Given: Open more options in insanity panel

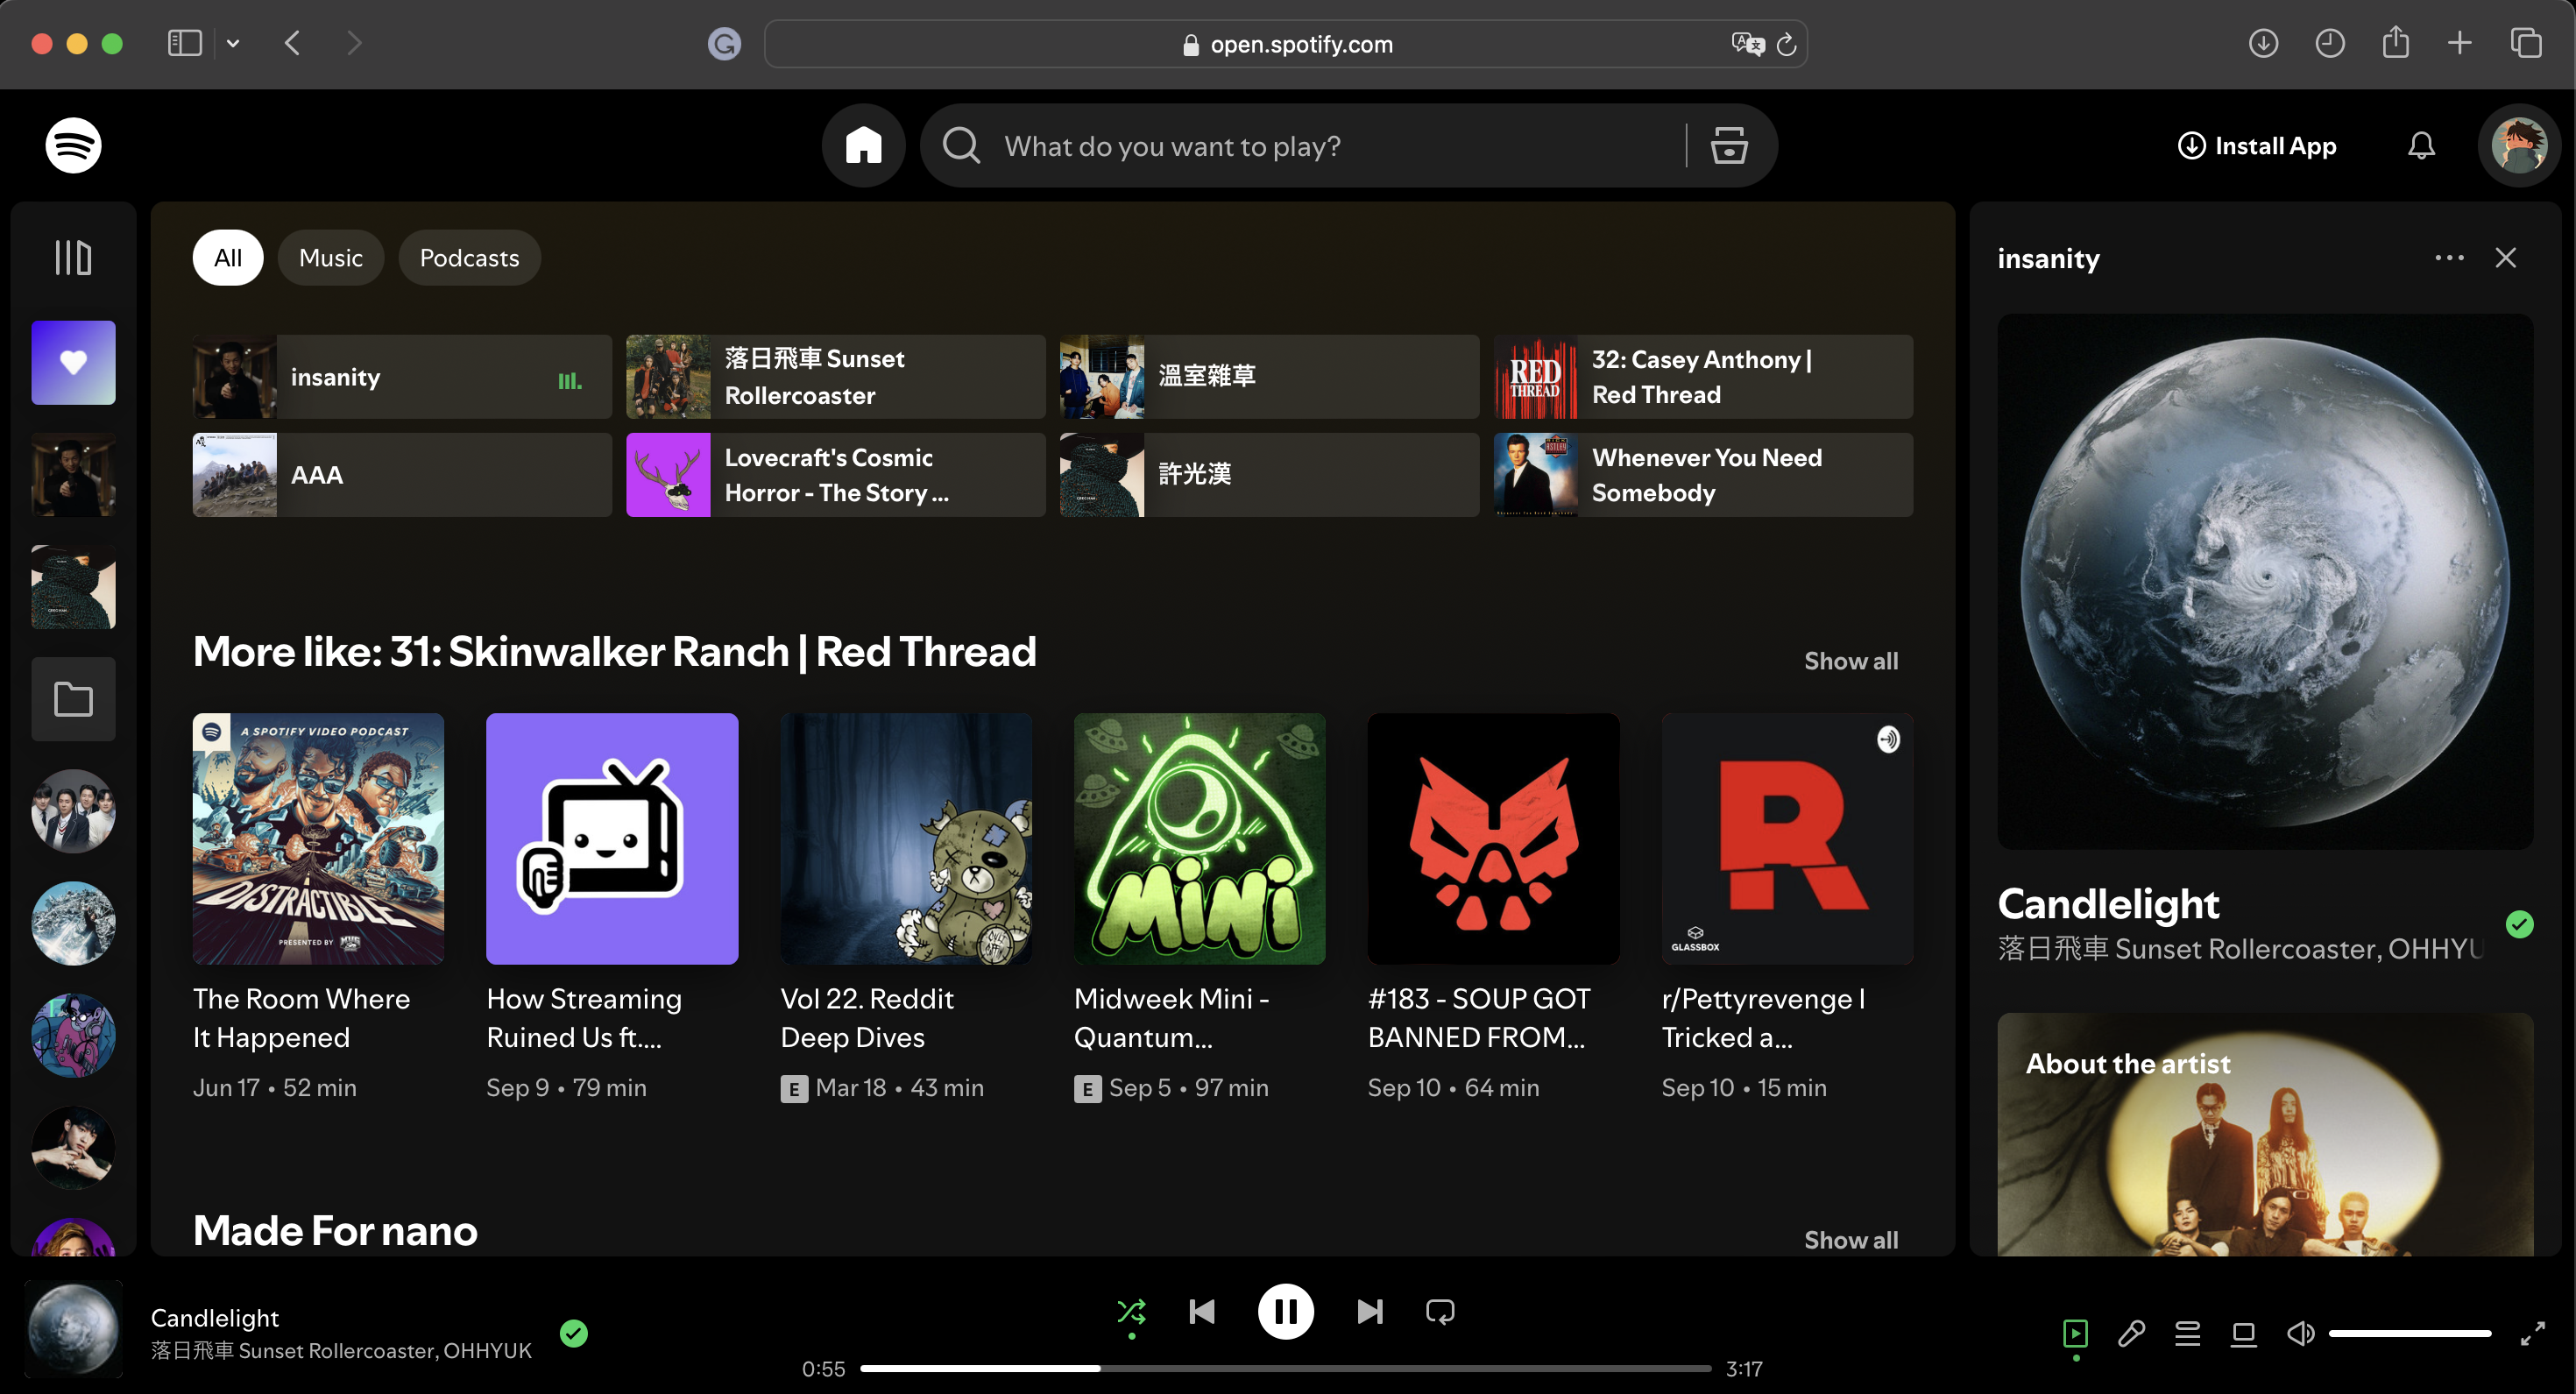Looking at the screenshot, I should point(2449,258).
